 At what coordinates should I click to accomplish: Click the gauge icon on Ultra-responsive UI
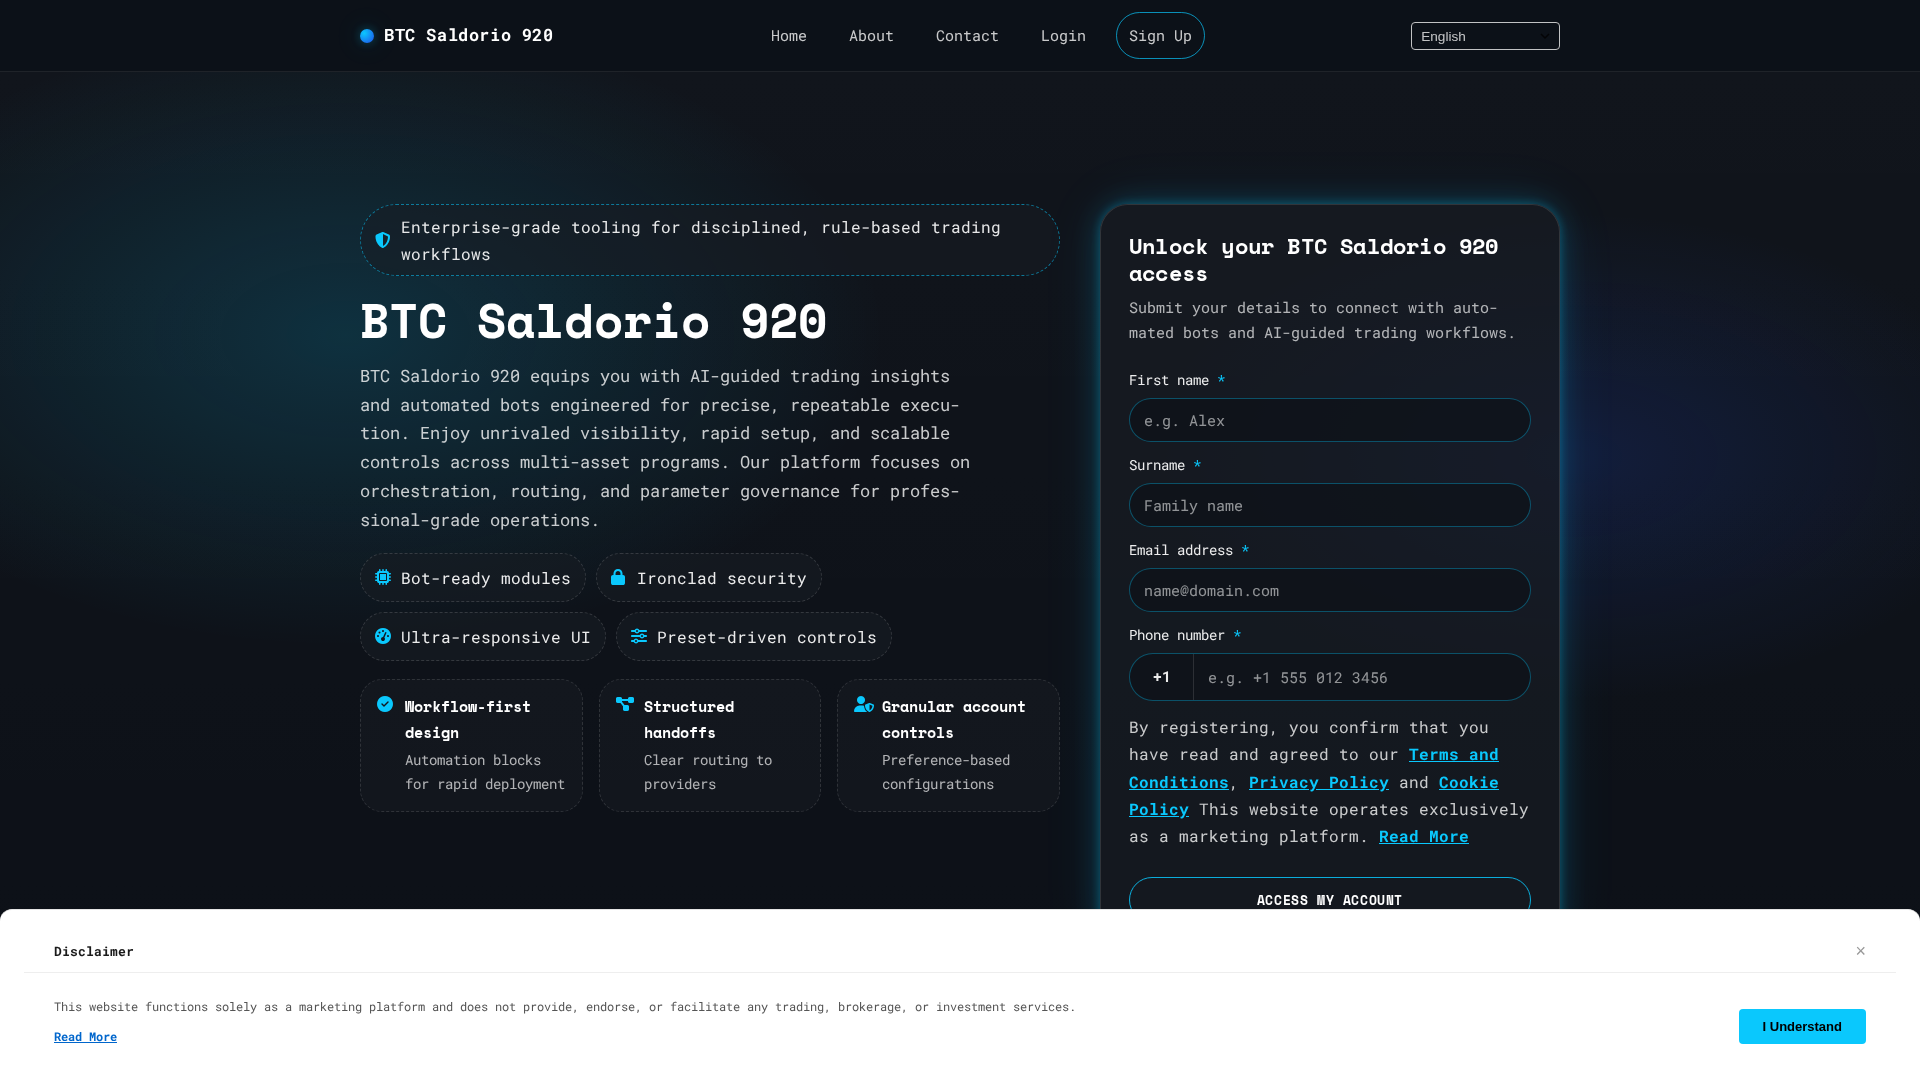[x=383, y=636]
